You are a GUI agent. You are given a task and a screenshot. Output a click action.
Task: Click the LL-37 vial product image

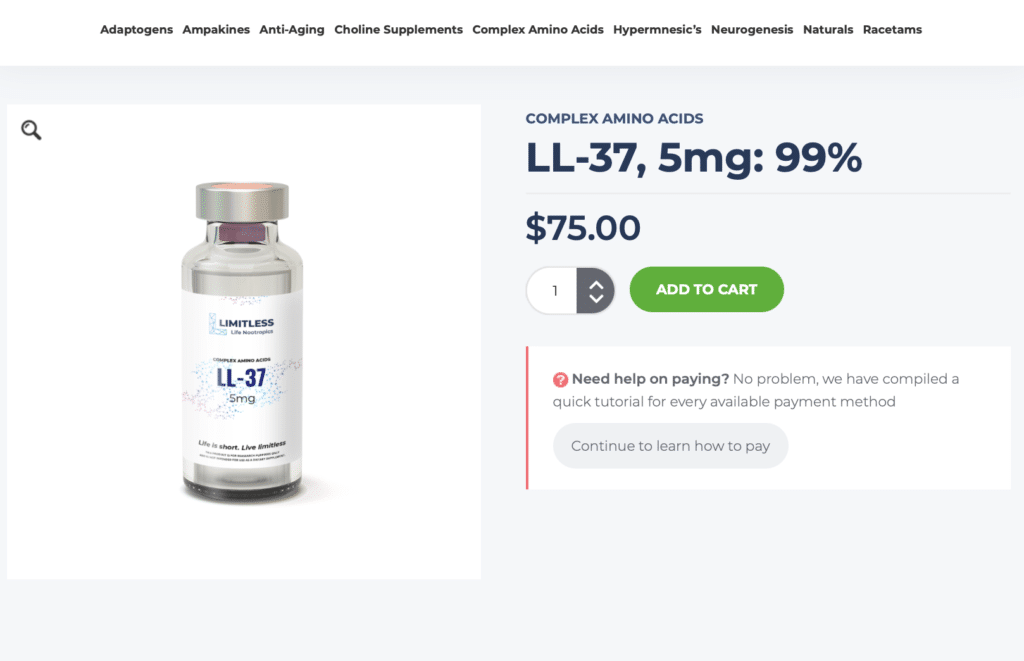(242, 342)
